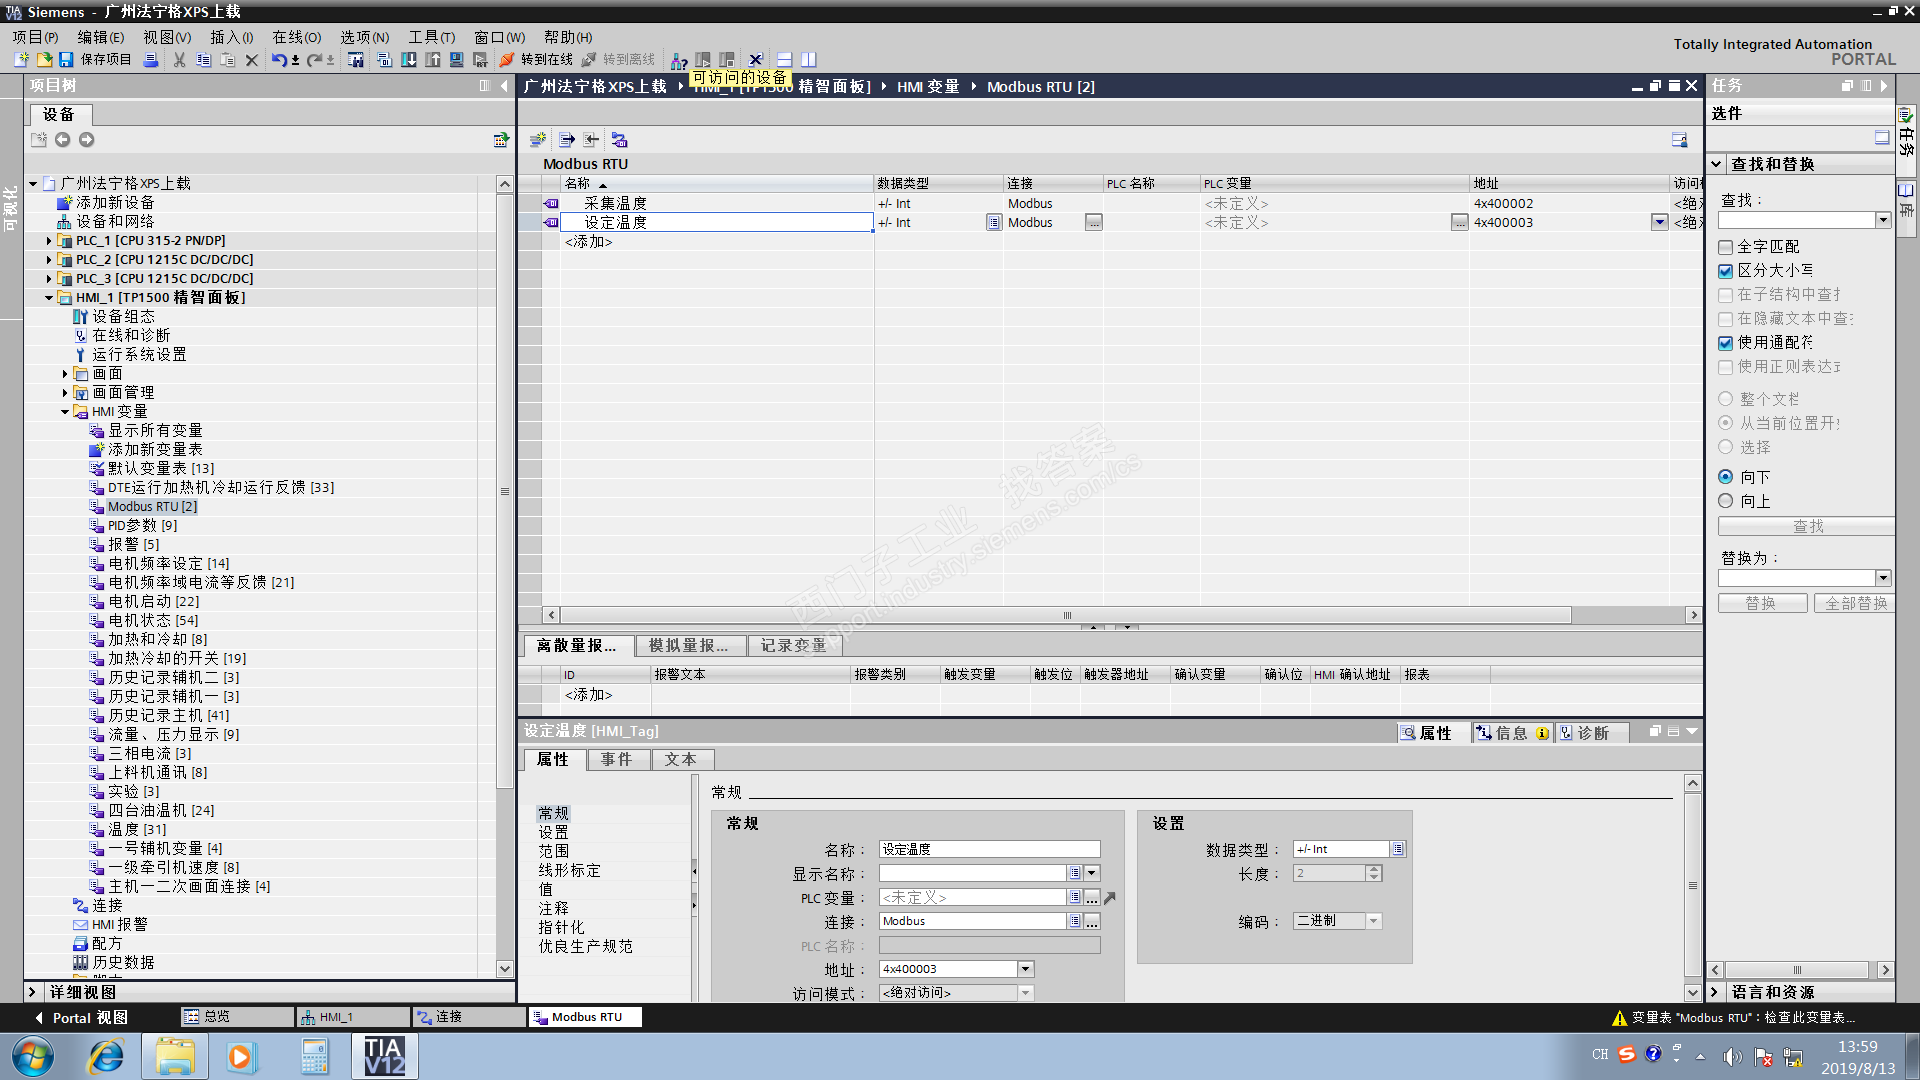1920x1080 pixels.
Task: Click the undo arrow icon
Action: click(x=279, y=60)
